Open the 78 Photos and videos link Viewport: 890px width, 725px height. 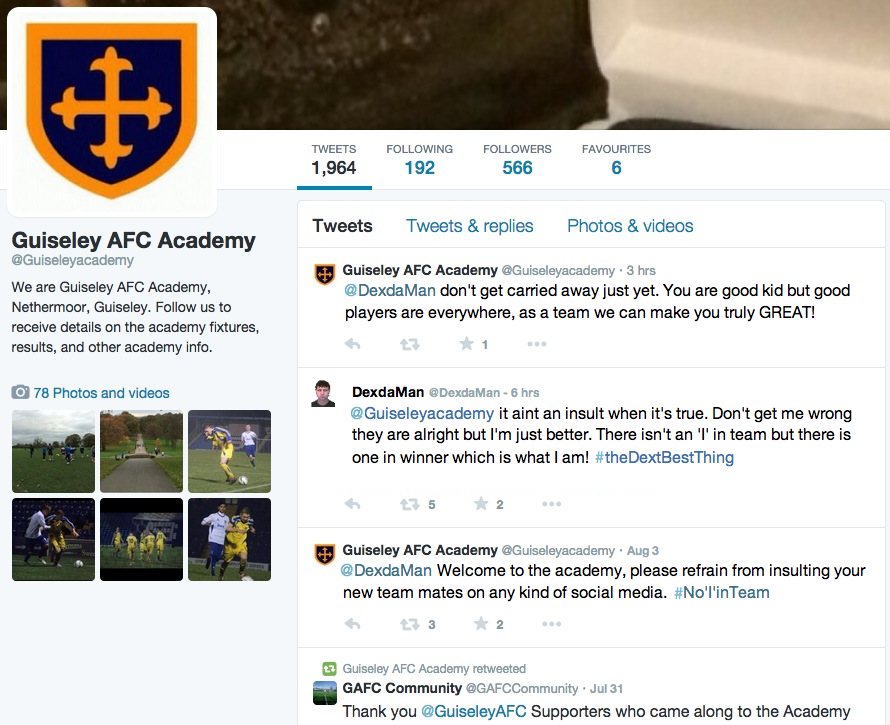click(101, 393)
